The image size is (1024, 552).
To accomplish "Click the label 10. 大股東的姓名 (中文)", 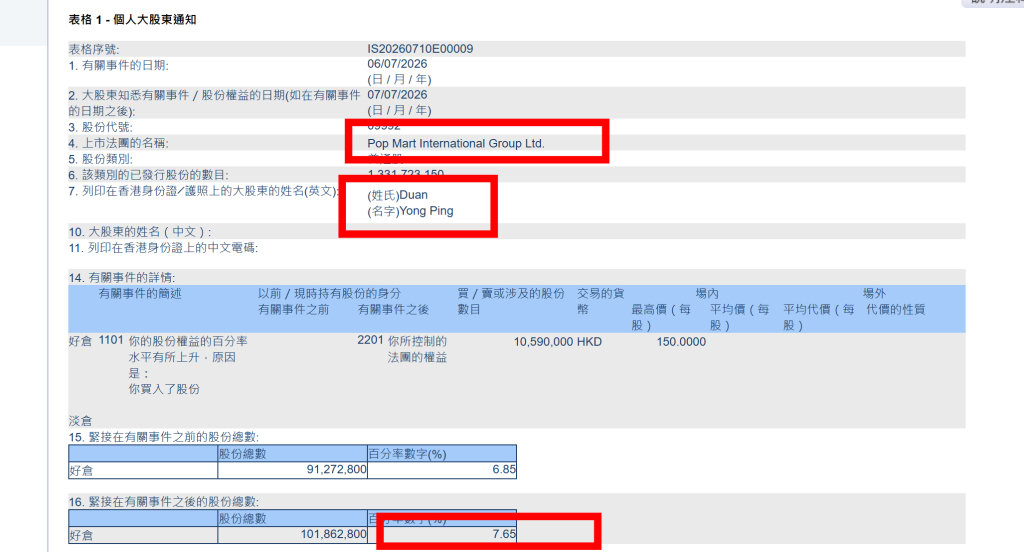I will [x=140, y=232].
